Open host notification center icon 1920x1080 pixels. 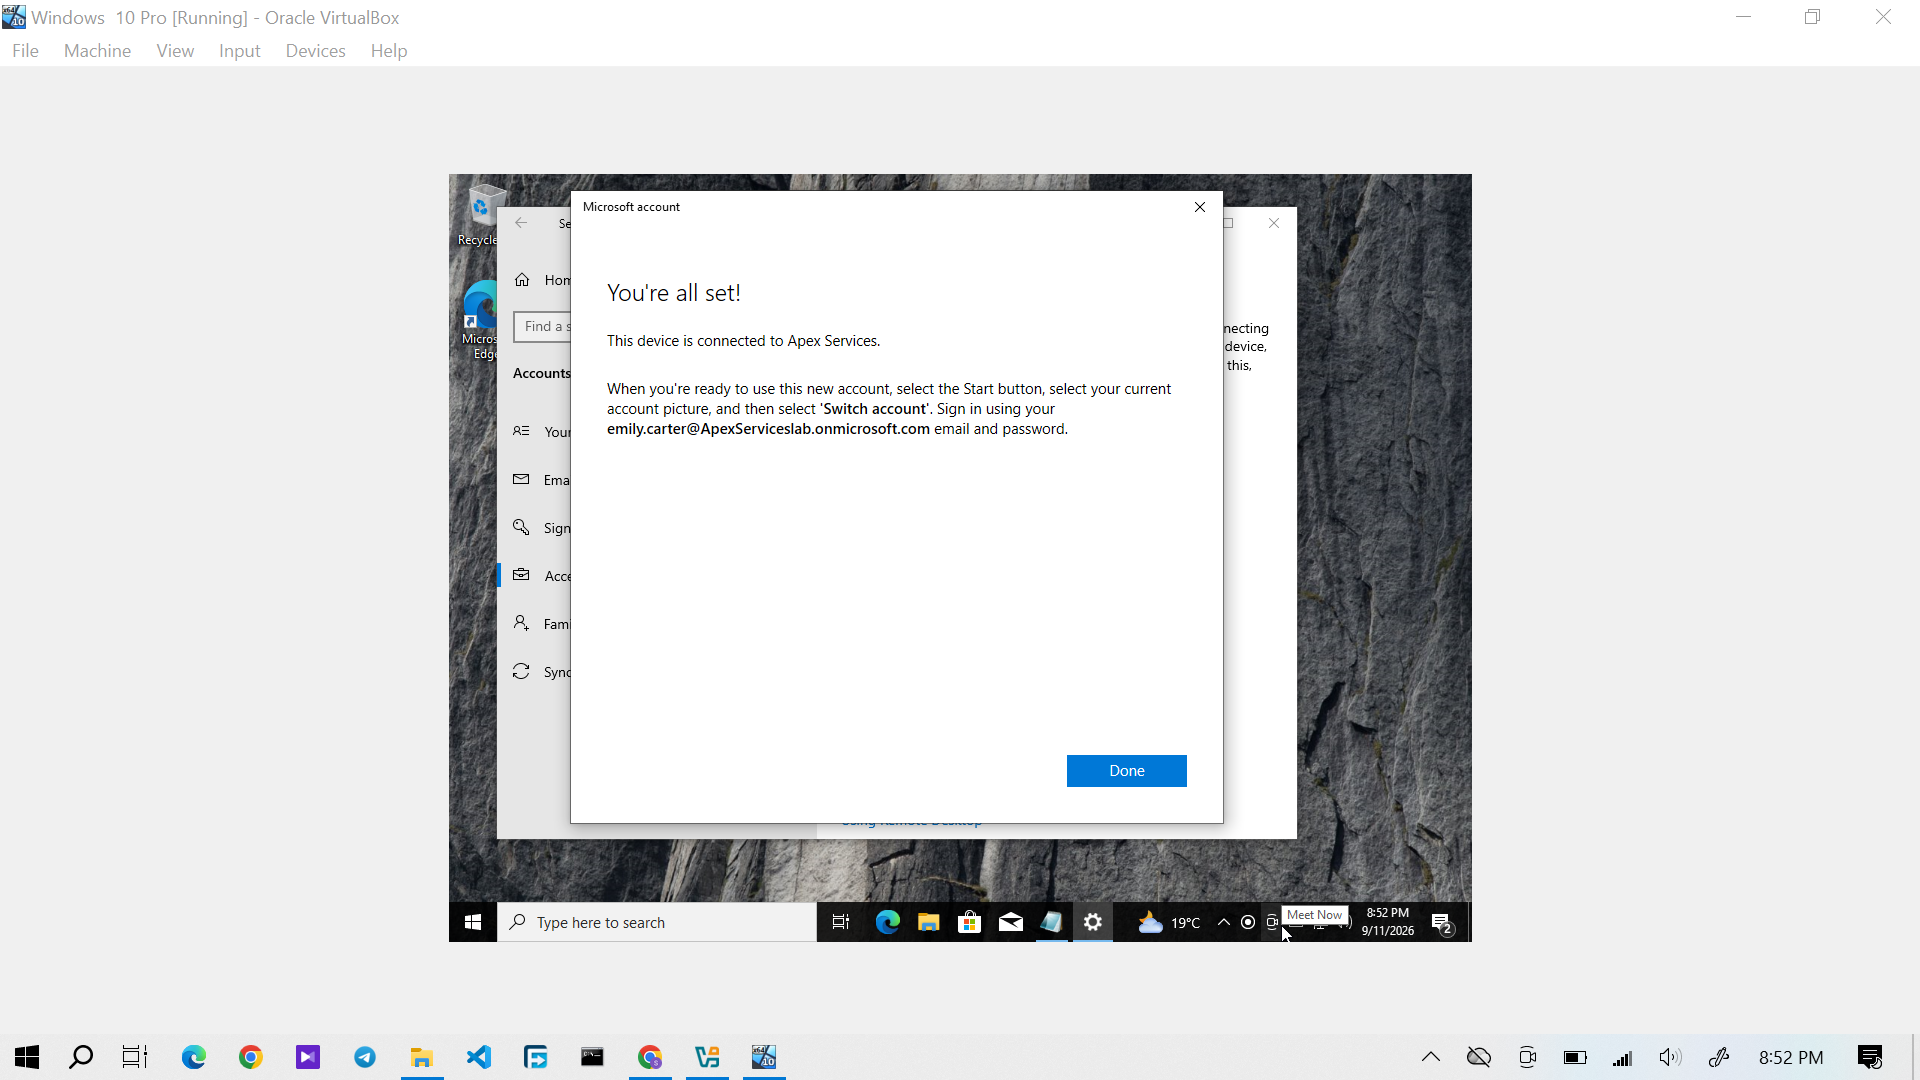pyautogui.click(x=1870, y=1057)
